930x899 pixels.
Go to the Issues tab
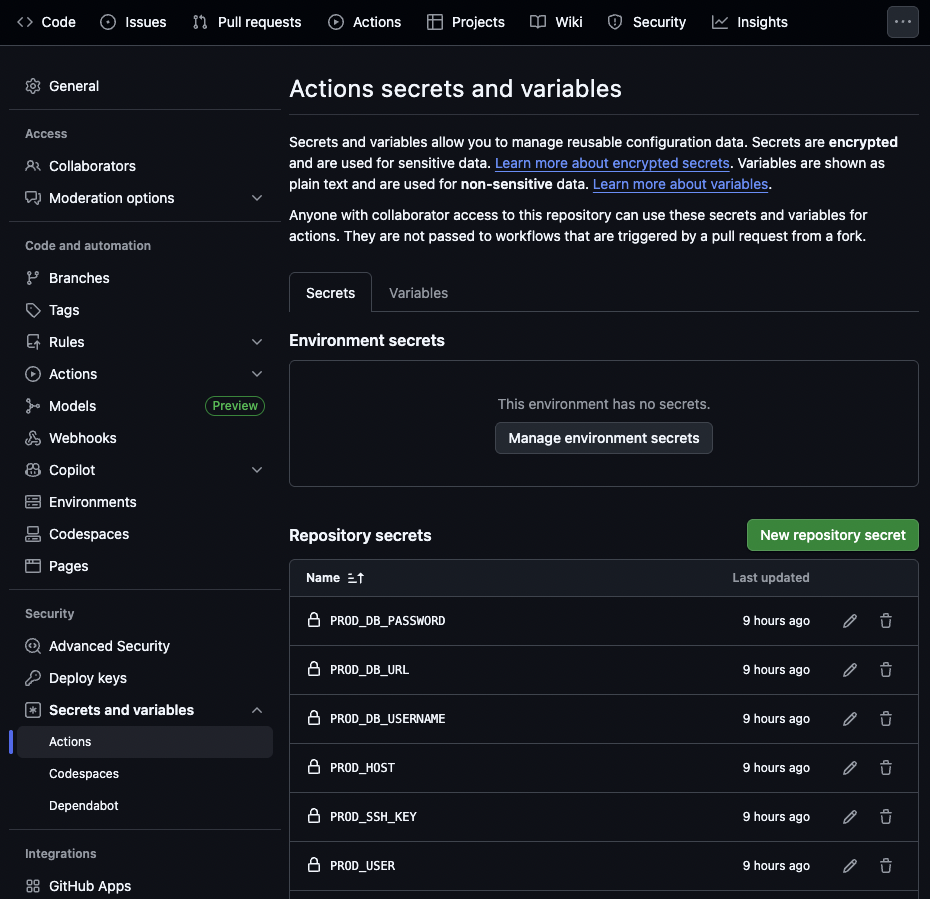click(133, 22)
